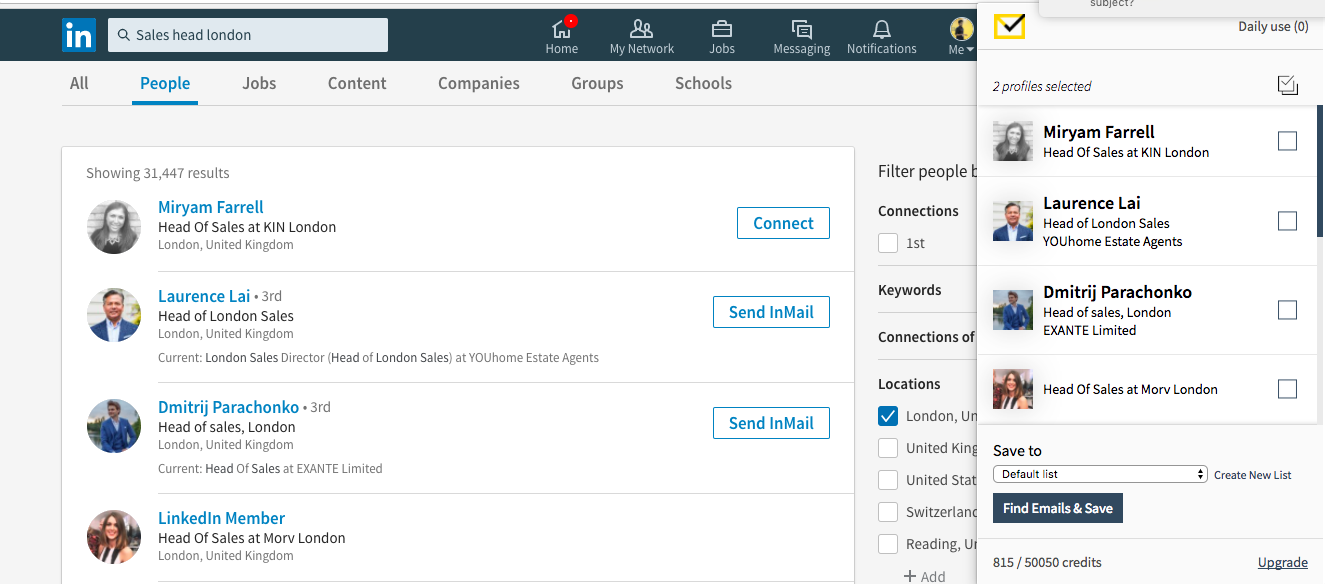Switch to the Companies tab
The image size is (1325, 584).
pos(478,83)
